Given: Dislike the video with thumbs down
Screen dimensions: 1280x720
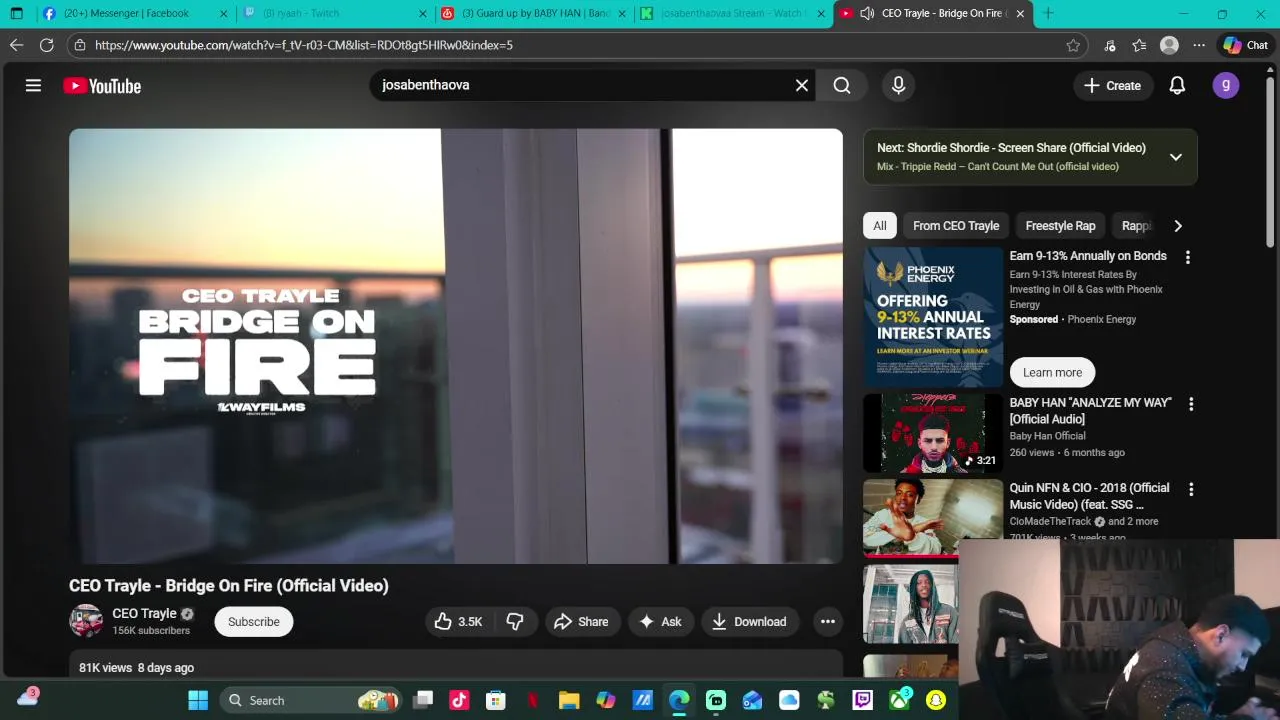Looking at the screenshot, I should [x=514, y=622].
